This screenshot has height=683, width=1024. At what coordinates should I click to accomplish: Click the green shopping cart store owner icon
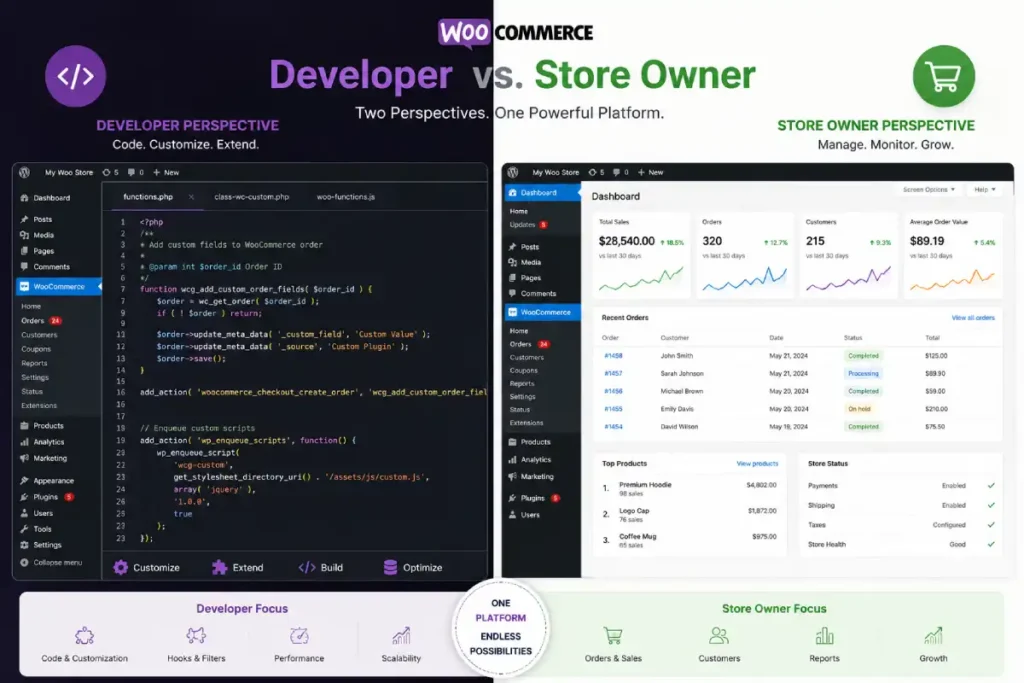tap(944, 76)
